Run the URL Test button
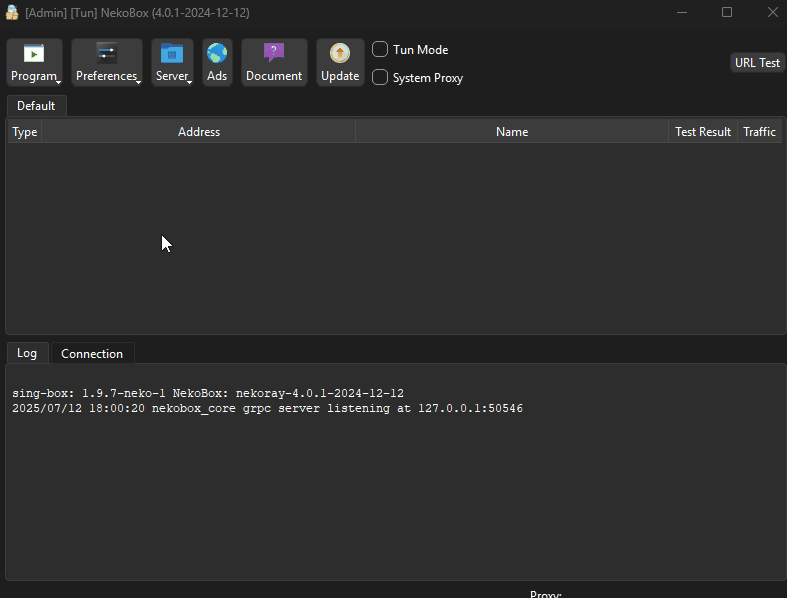Viewport: 787px width, 598px height. pos(757,62)
